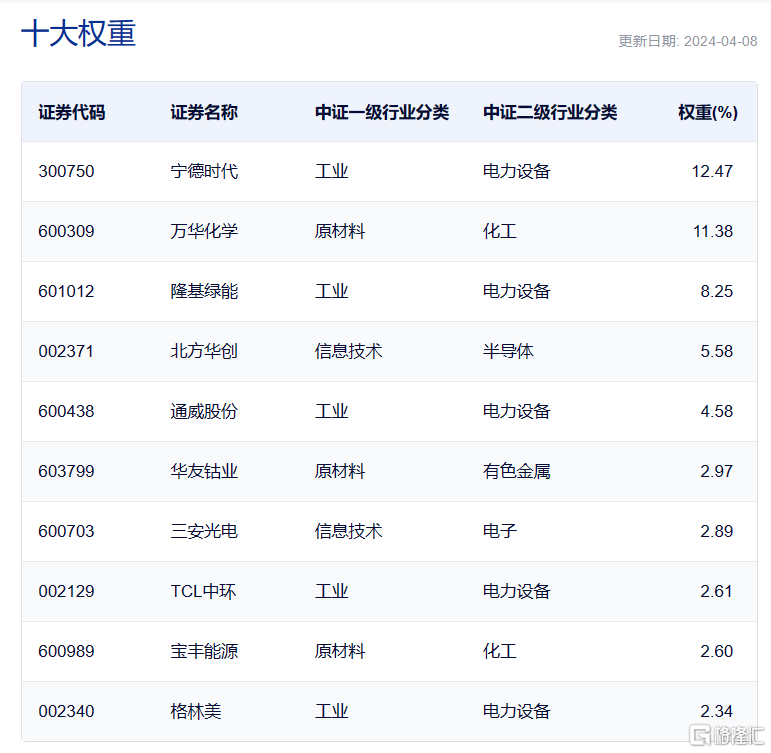Select stock code 600703

[x=66, y=531]
